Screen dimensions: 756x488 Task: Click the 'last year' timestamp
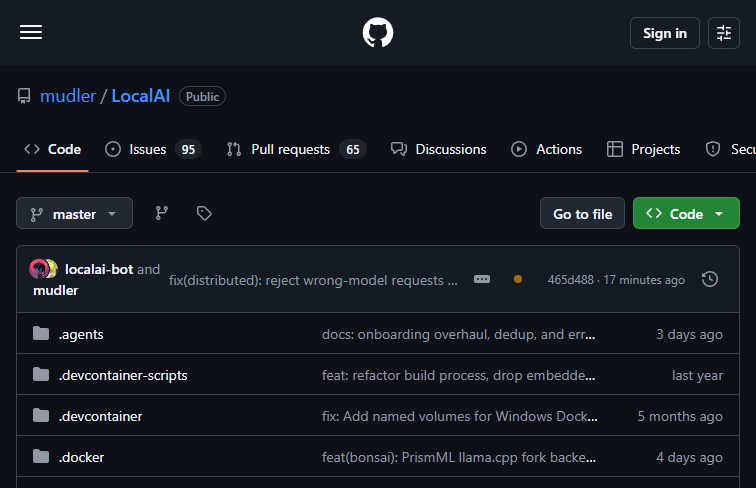[x=698, y=375]
